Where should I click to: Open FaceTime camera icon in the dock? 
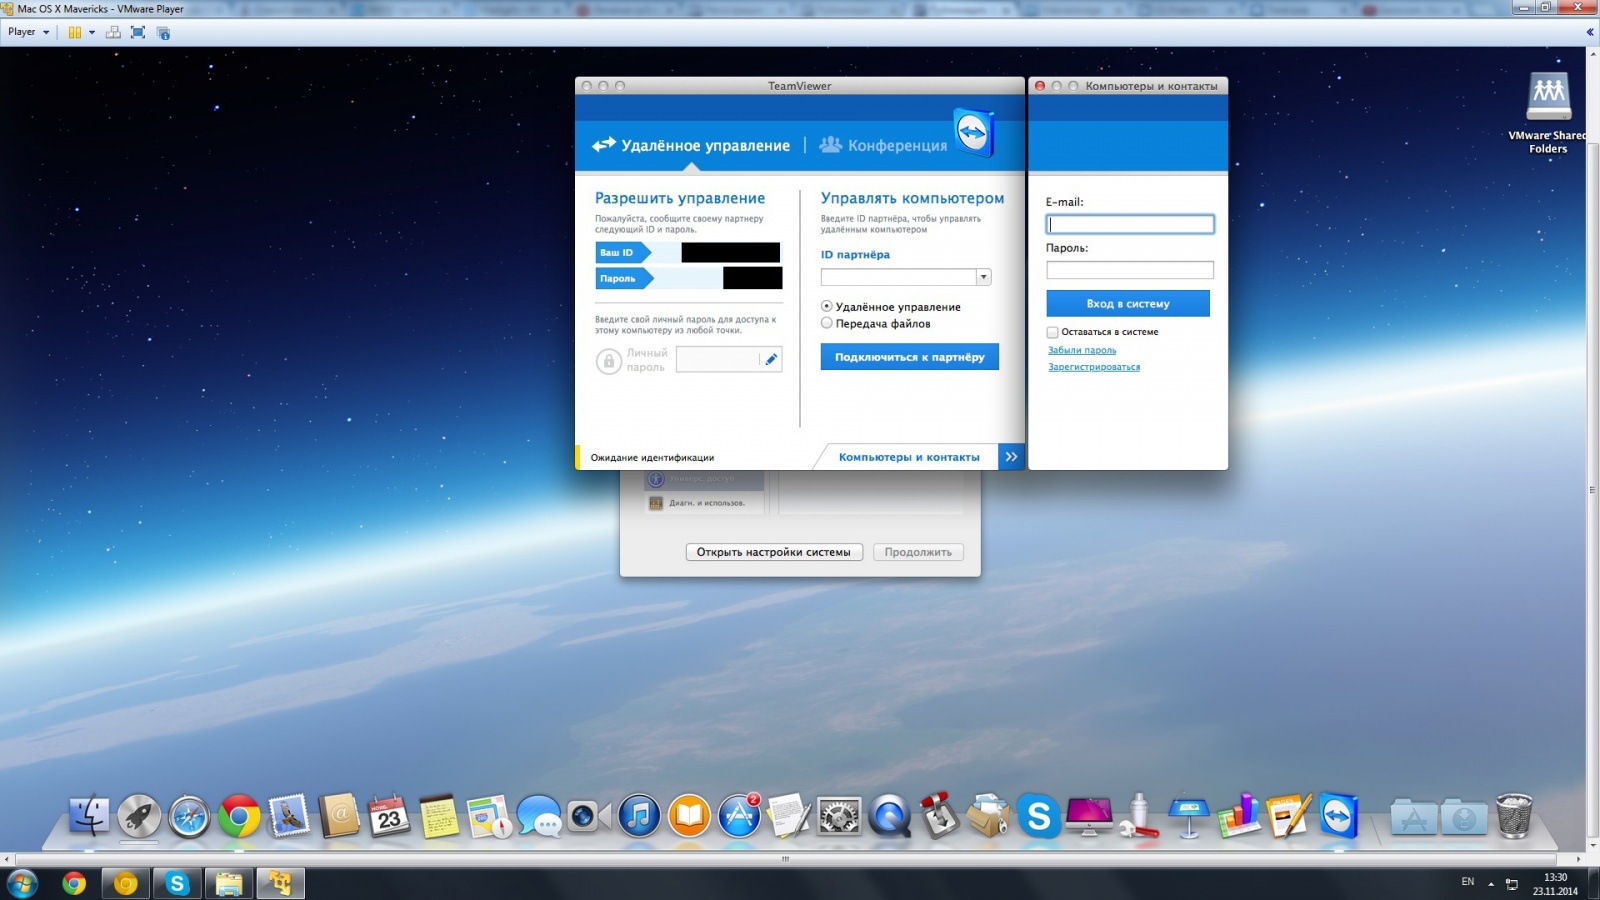pyautogui.click(x=589, y=816)
